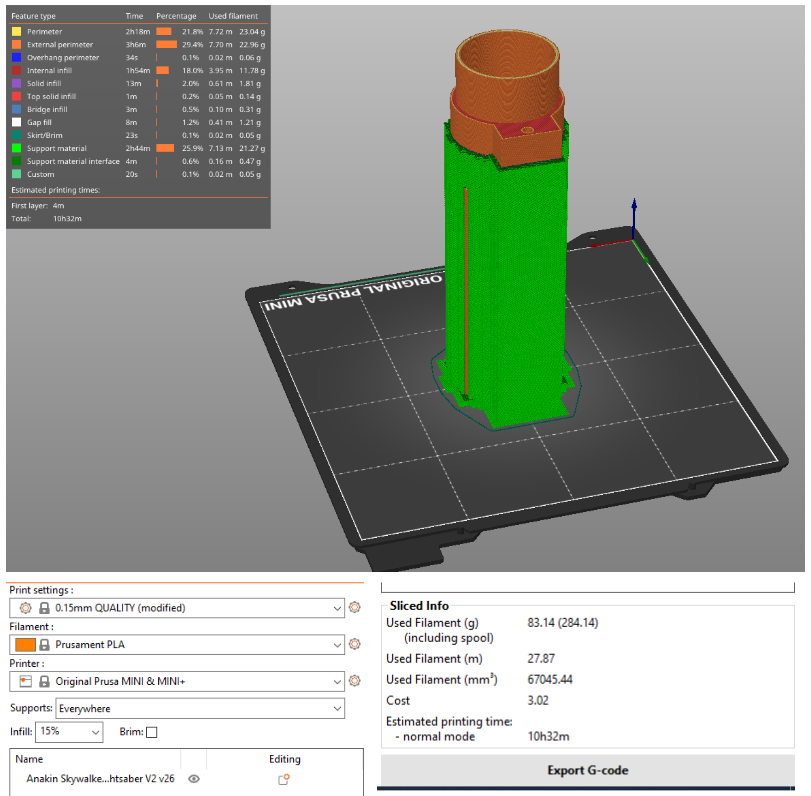
Task: Click Export G-code button
Action: 588,770
